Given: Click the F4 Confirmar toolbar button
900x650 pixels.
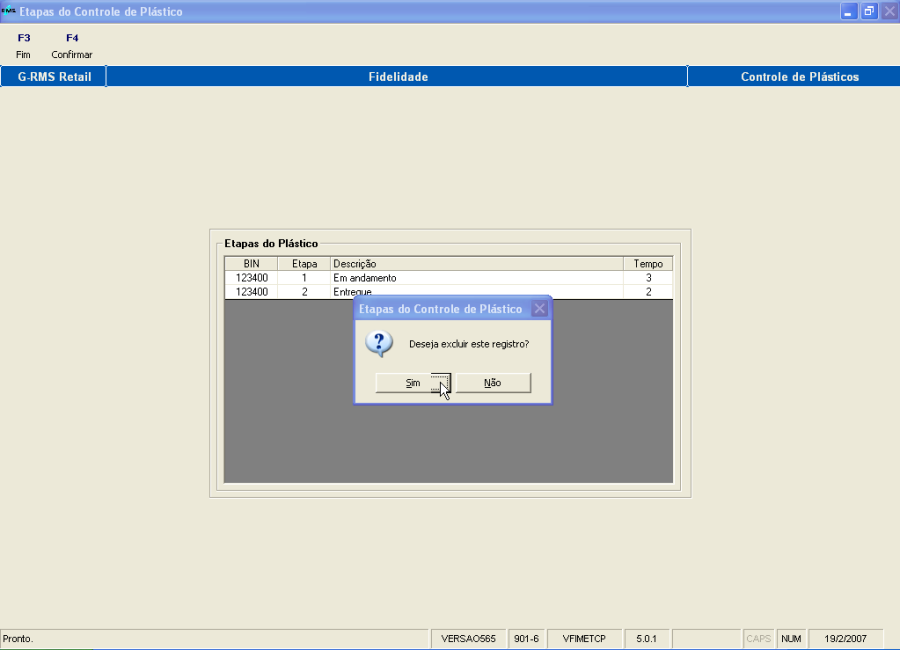Looking at the screenshot, I should 72,46.
